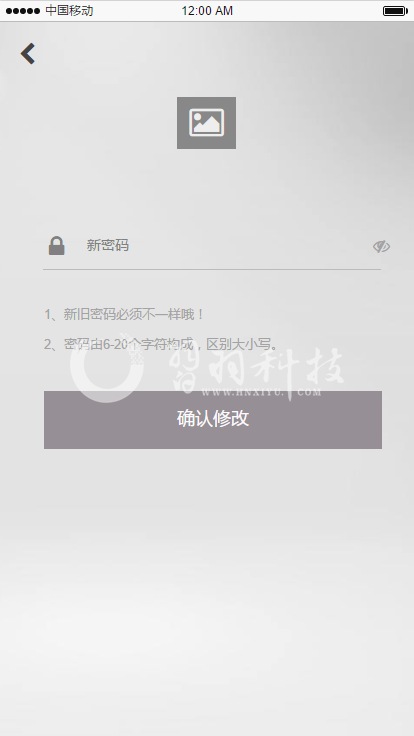Click the 12:00 AM clock in status bar
The image size is (414, 736).
point(207,11)
